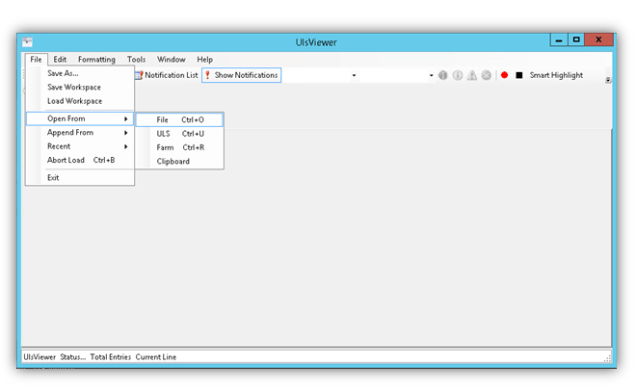Select ULS Ctrl+U in submenu
The height and width of the screenshot is (390, 636).
click(179, 133)
